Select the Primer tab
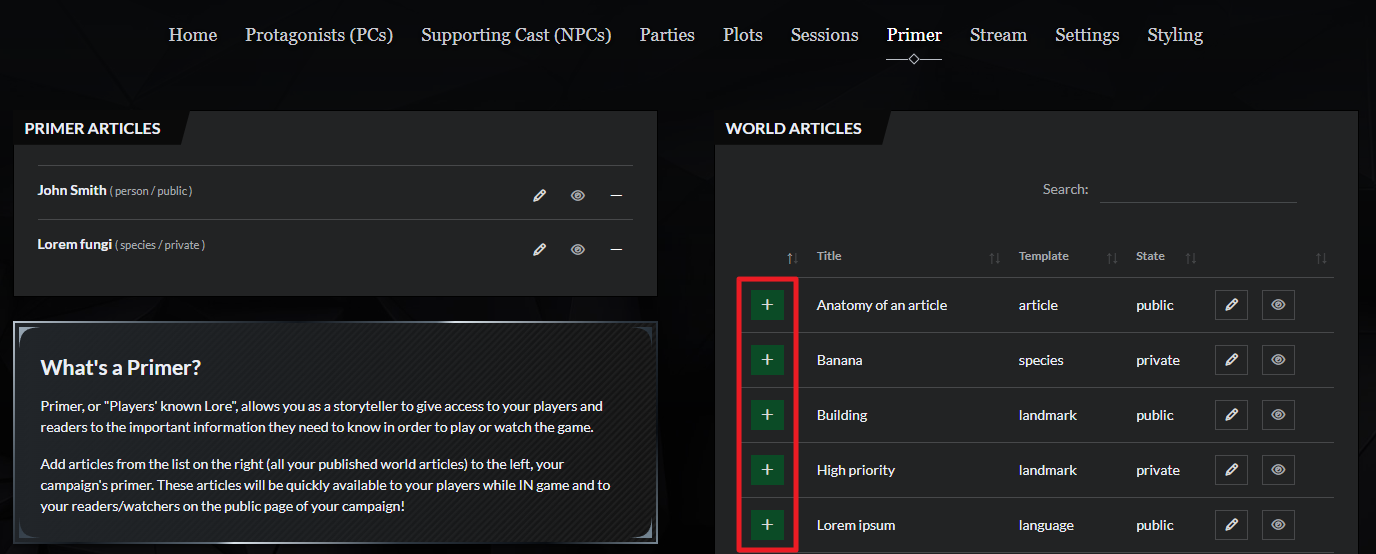 point(914,35)
